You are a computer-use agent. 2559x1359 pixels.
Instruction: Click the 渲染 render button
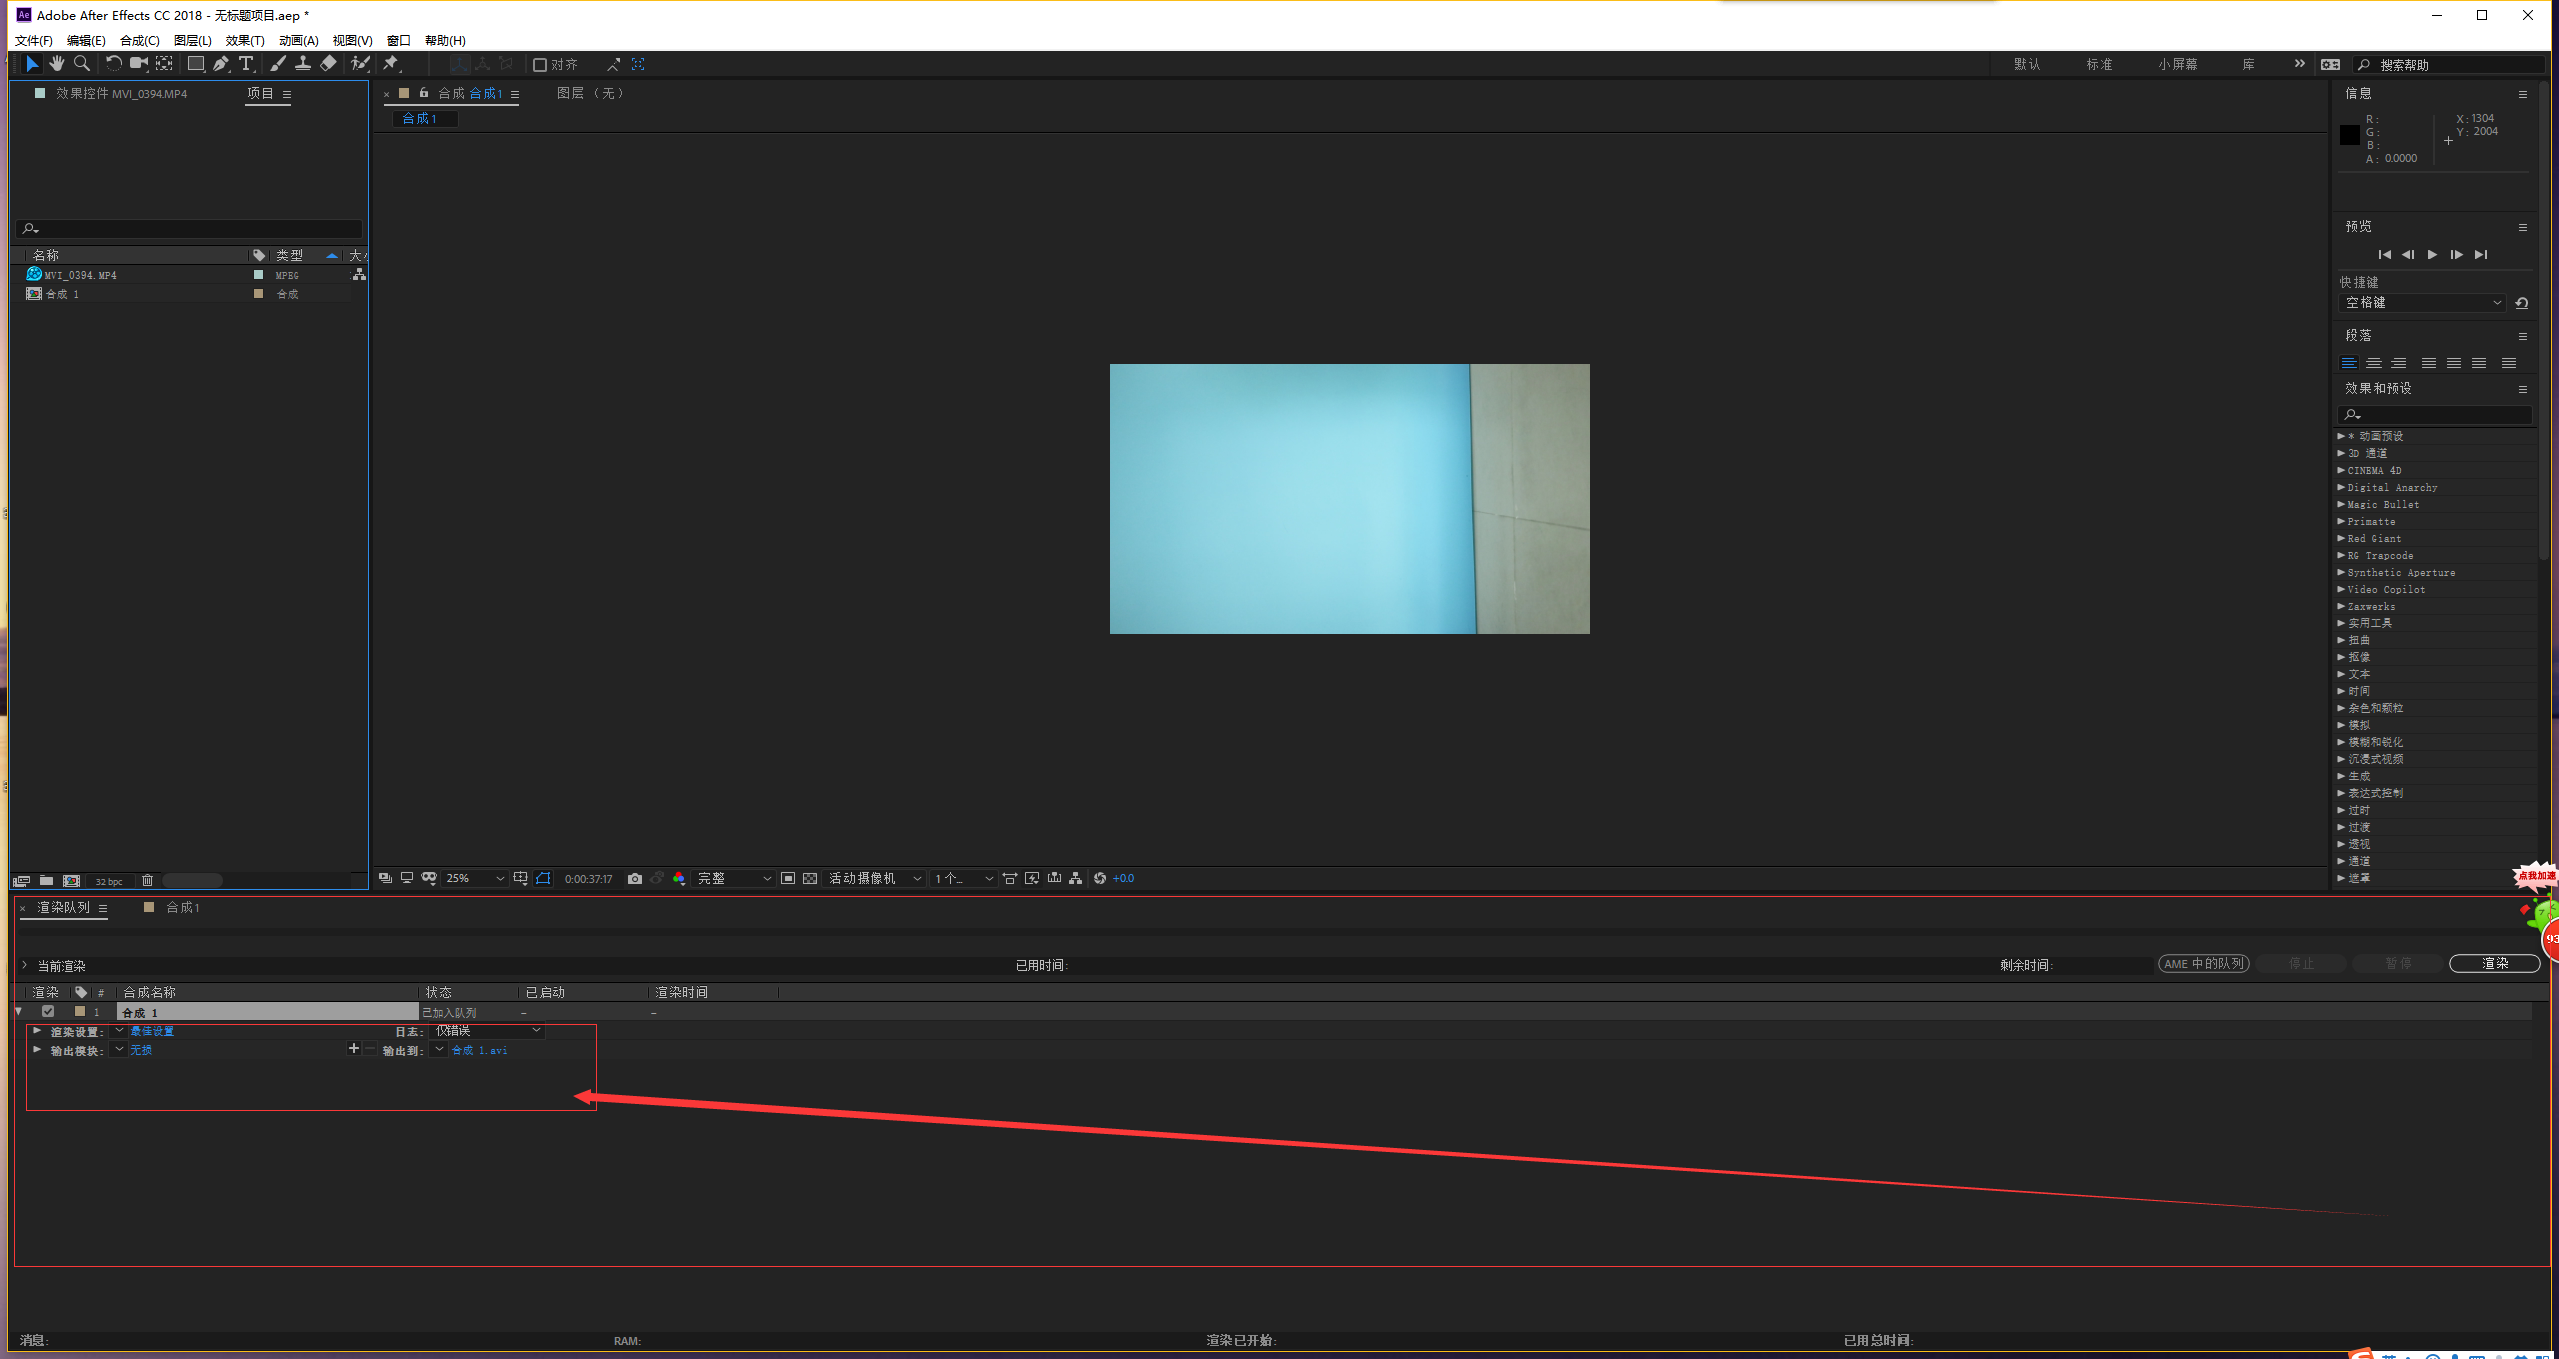point(2493,963)
